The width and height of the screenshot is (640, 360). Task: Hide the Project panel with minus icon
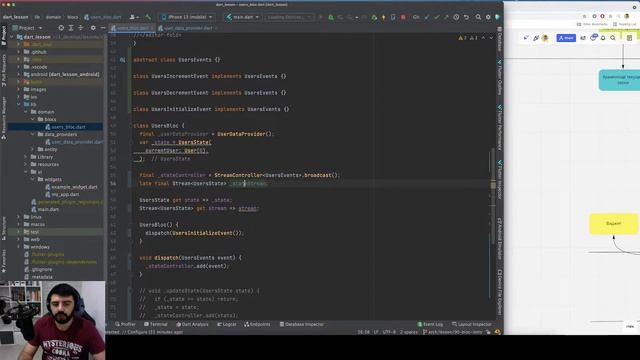tap(102, 28)
